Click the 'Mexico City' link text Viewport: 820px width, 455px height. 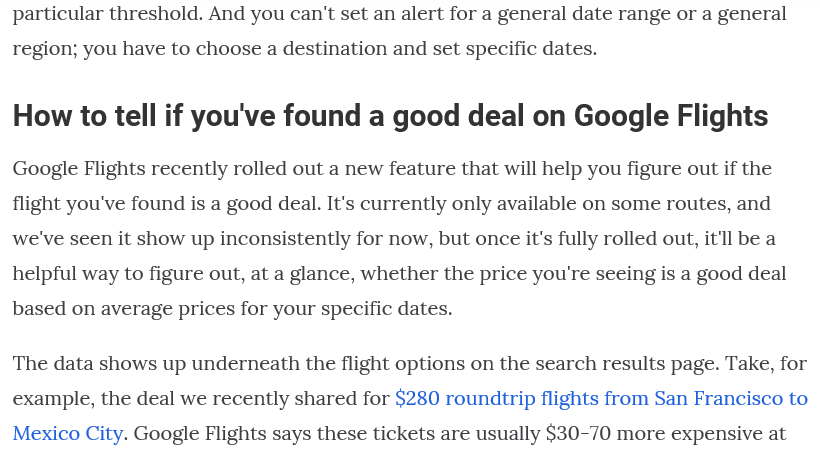pyautogui.click(x=68, y=434)
